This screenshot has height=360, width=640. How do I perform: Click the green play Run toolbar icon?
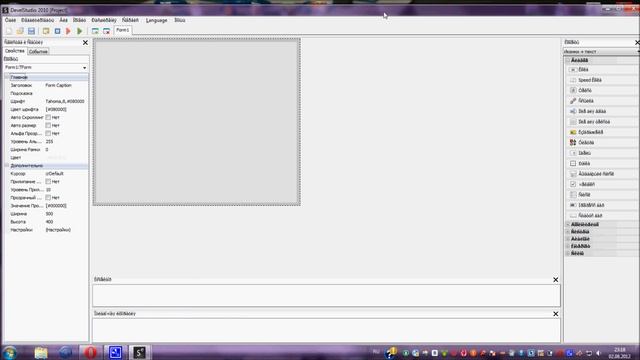click(x=80, y=31)
